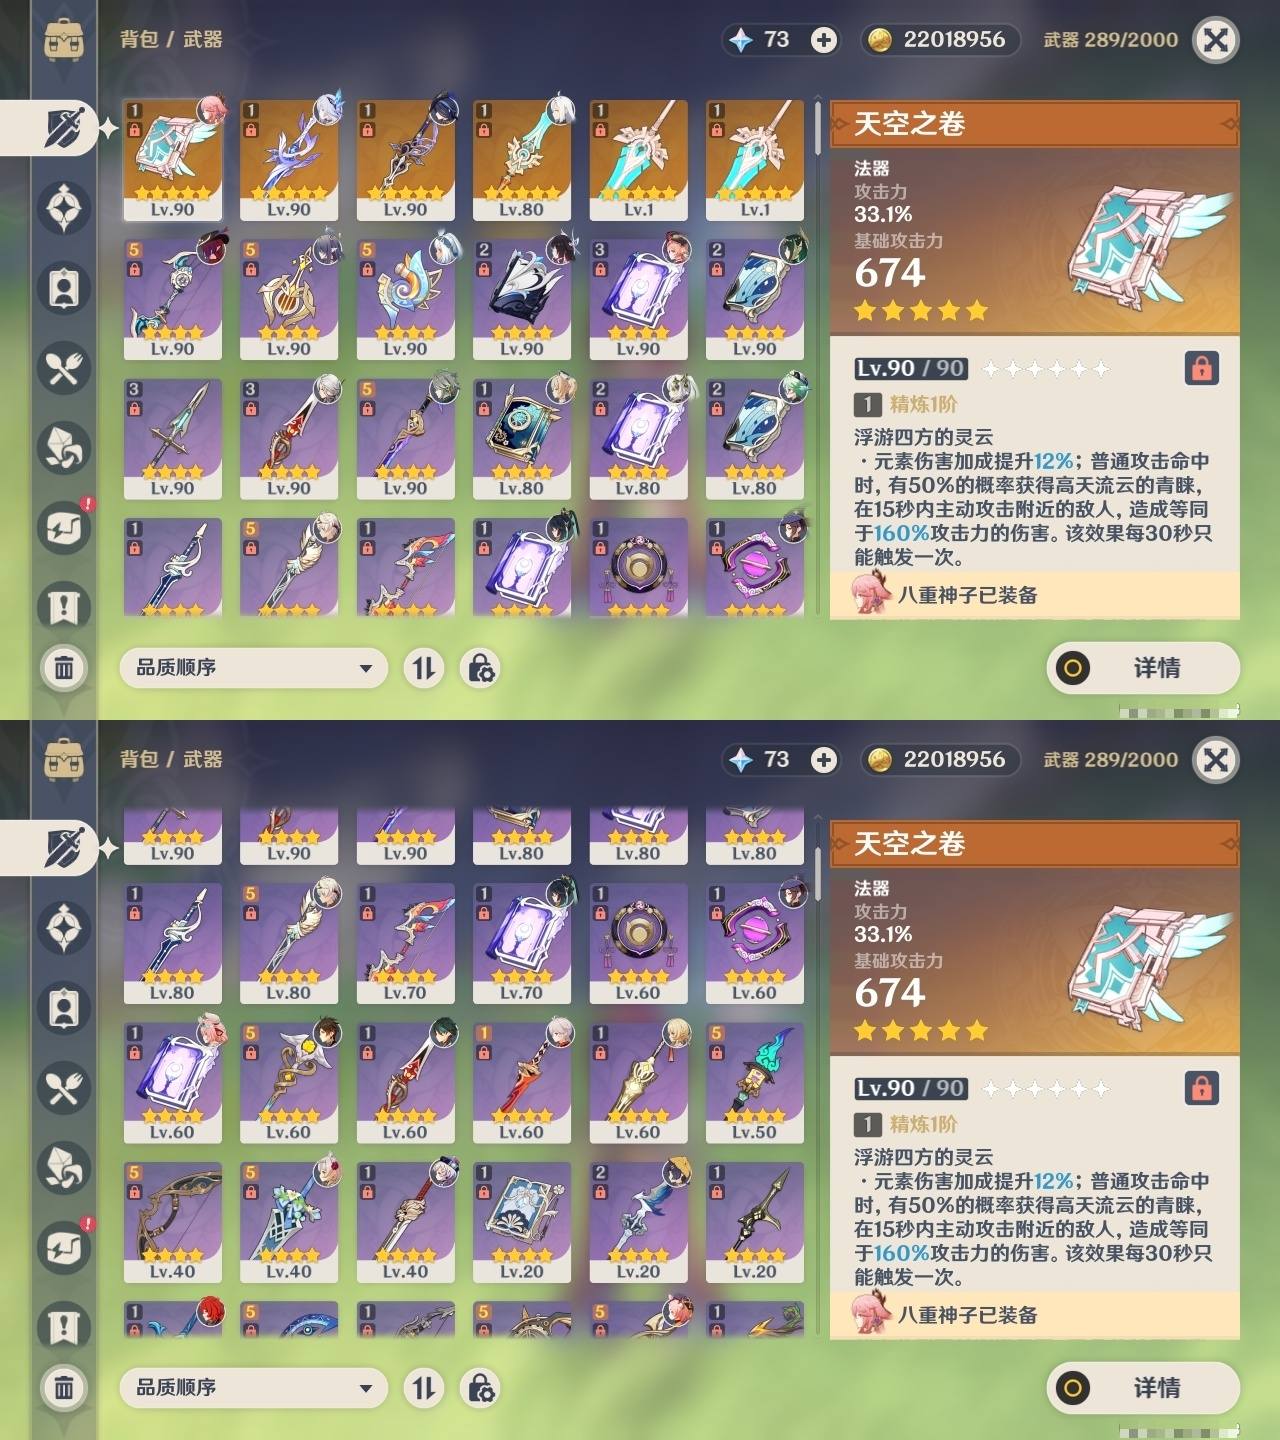This screenshot has width=1280, height=1440.
Task: Open the lock filter options in bottom panel
Action: pyautogui.click(x=480, y=1387)
